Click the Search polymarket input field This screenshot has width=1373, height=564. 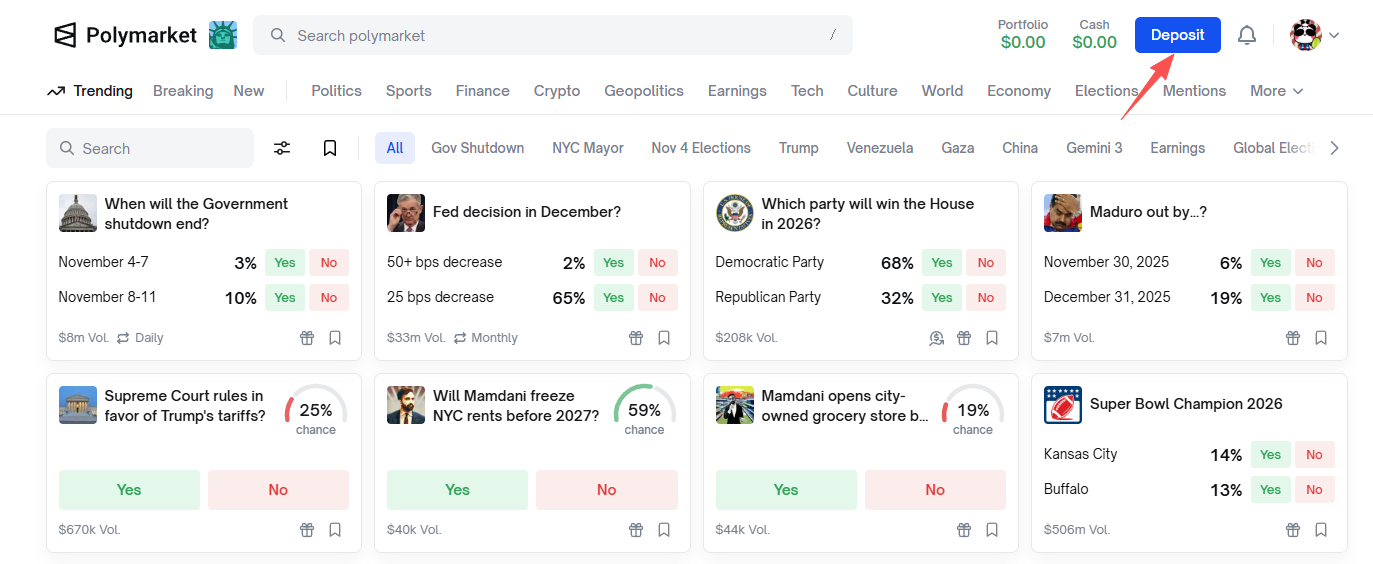click(552, 35)
